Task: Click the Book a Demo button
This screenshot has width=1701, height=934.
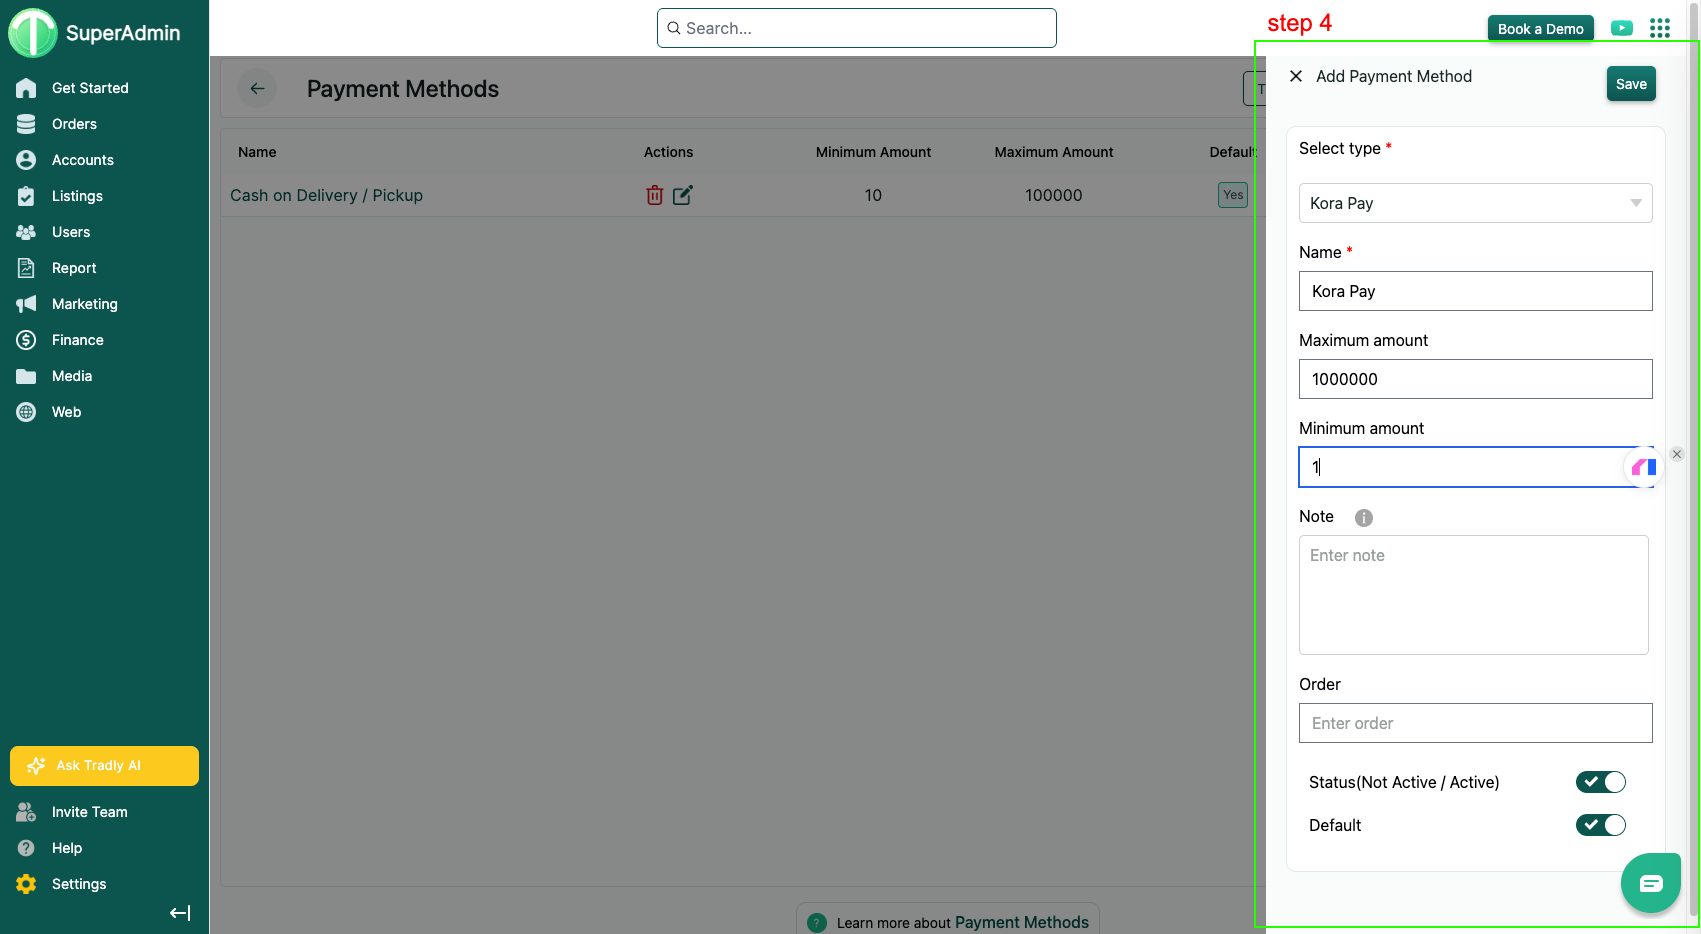Action: click(x=1540, y=28)
